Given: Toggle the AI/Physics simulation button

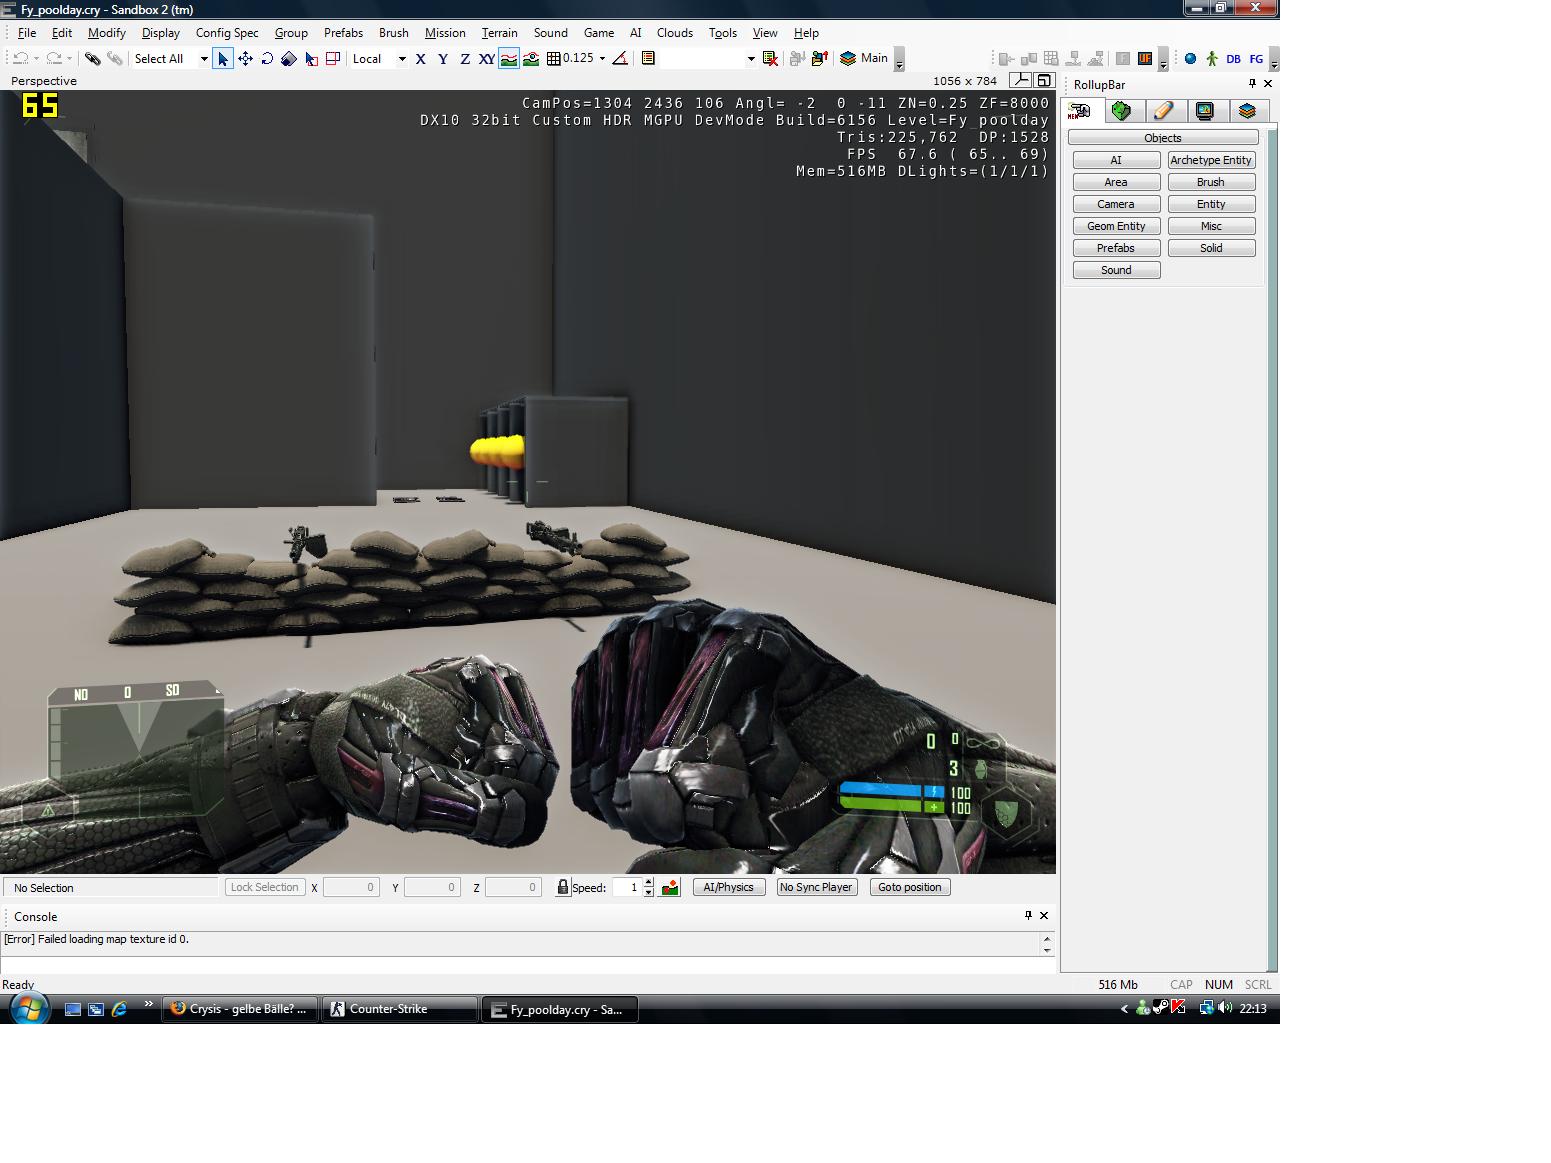Looking at the screenshot, I should click(x=729, y=887).
